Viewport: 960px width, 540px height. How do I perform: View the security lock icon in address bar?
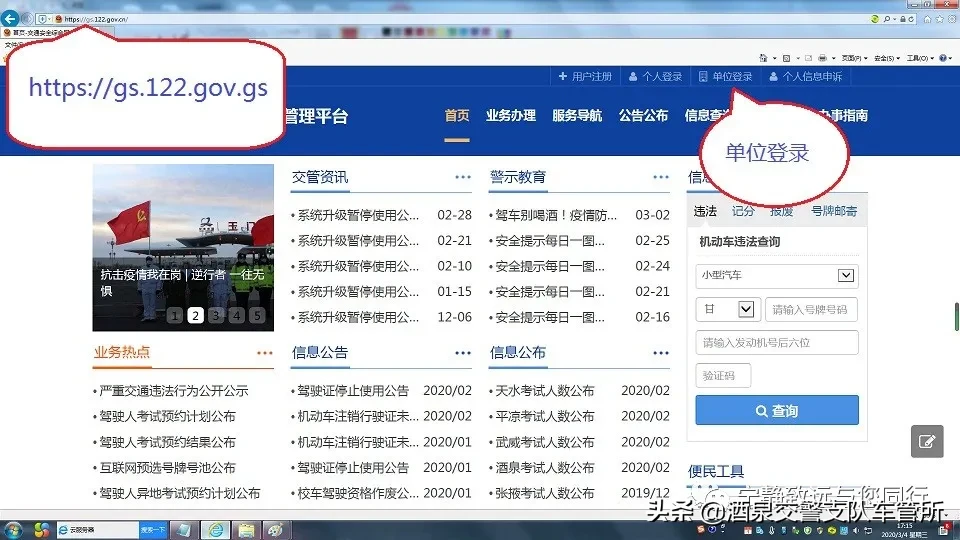click(x=902, y=19)
